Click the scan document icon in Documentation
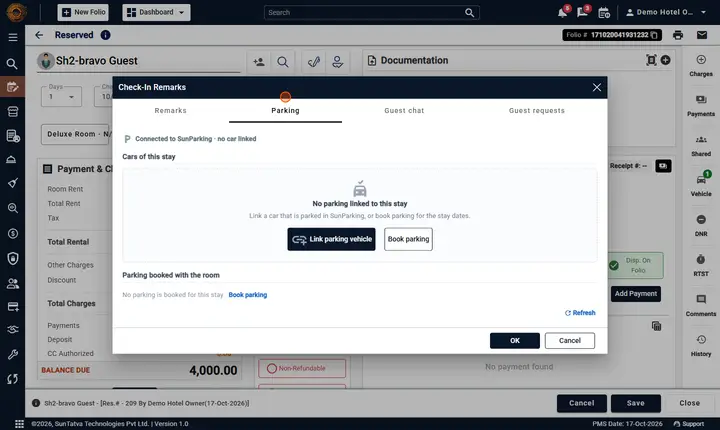720x430 pixels. pos(651,60)
